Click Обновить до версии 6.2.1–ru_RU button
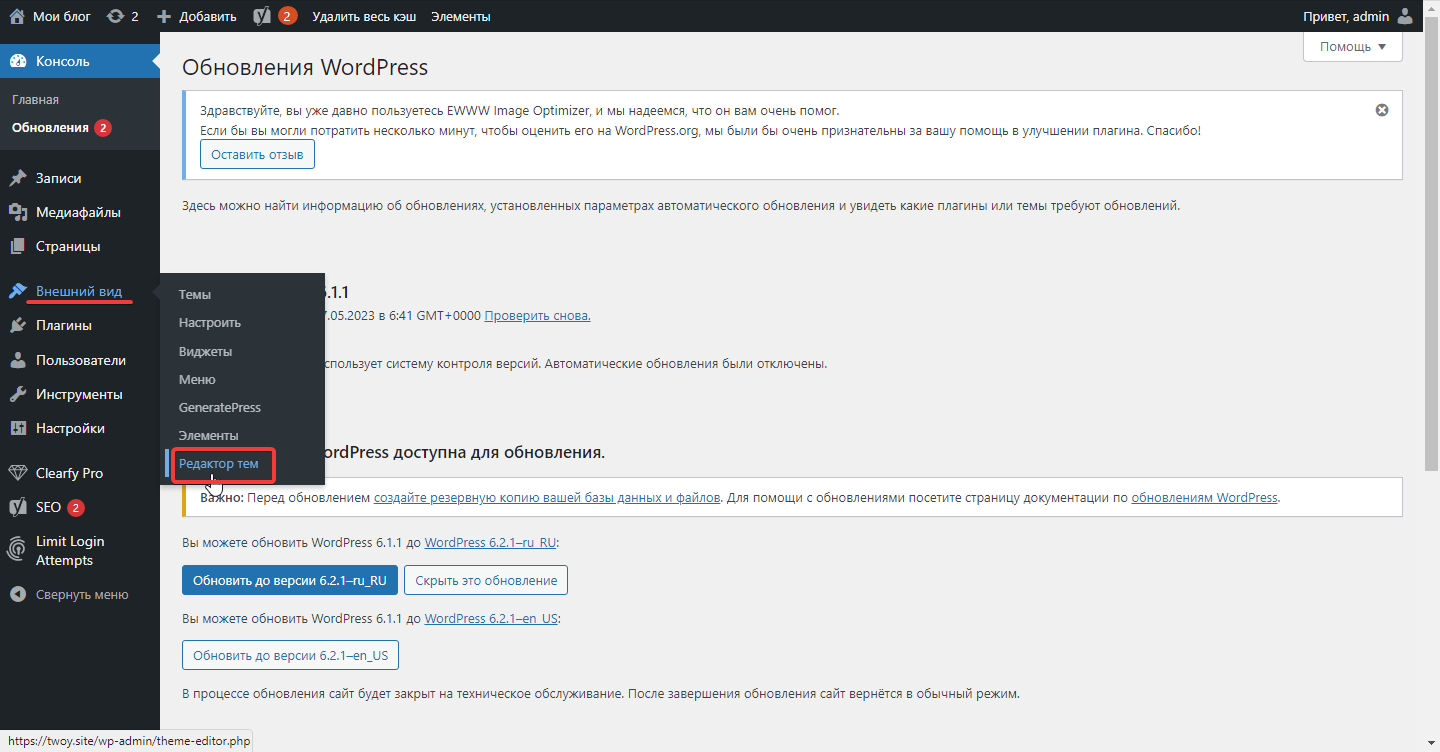This screenshot has width=1440, height=752. (x=290, y=580)
